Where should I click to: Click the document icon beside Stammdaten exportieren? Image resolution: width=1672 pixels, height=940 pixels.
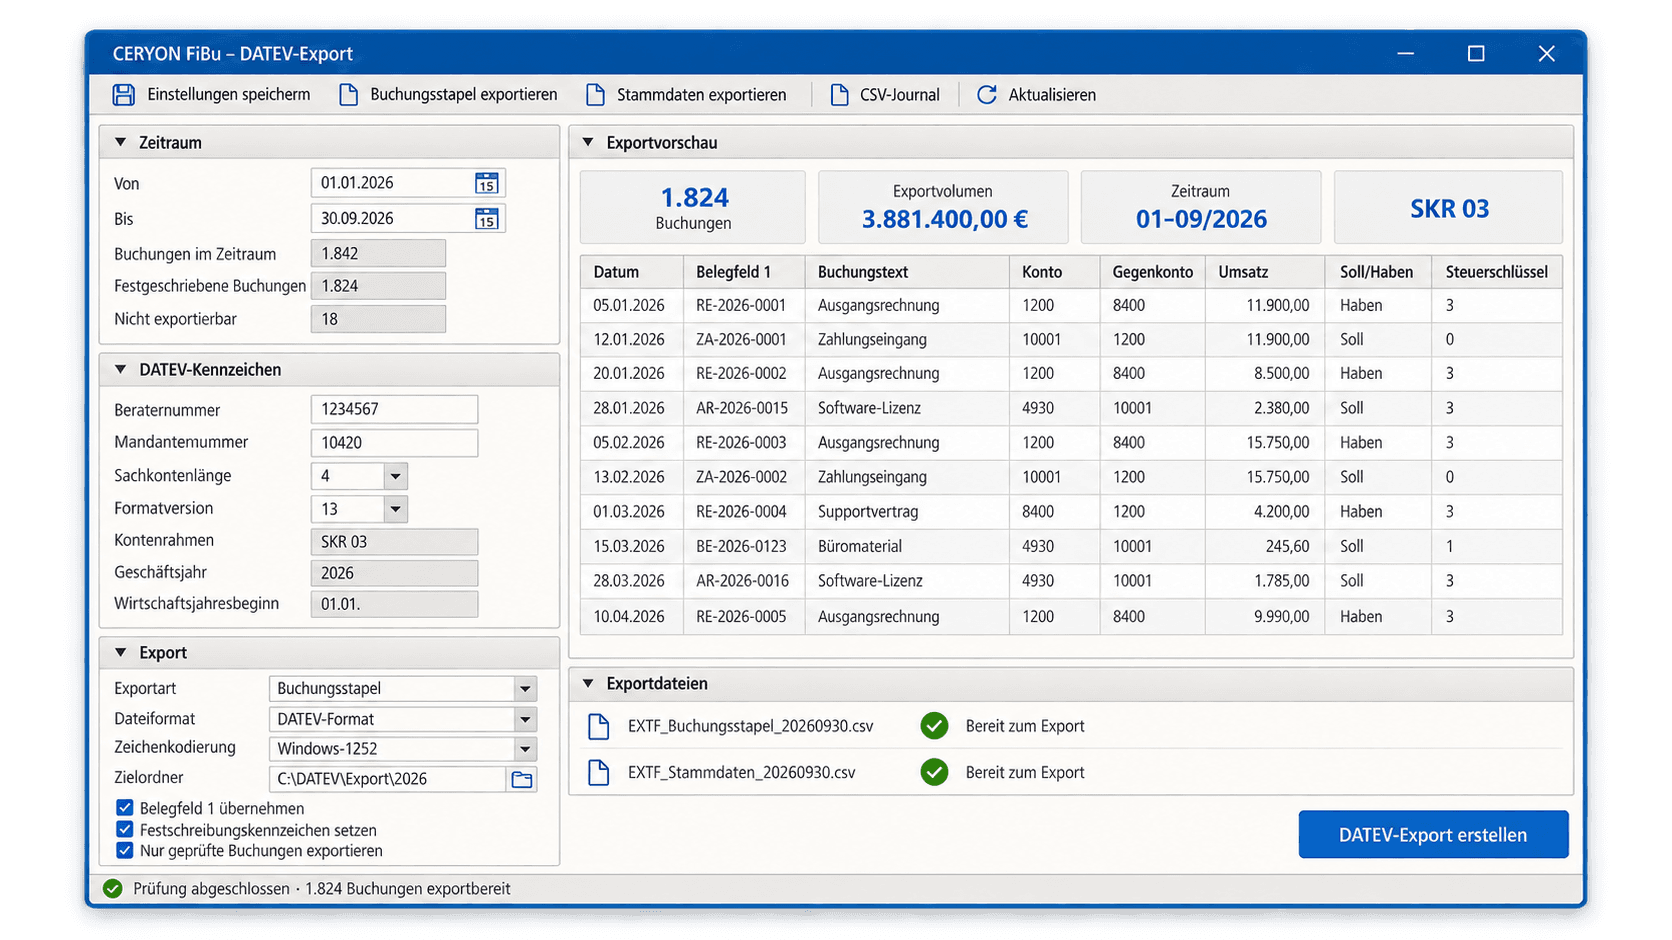click(x=595, y=95)
